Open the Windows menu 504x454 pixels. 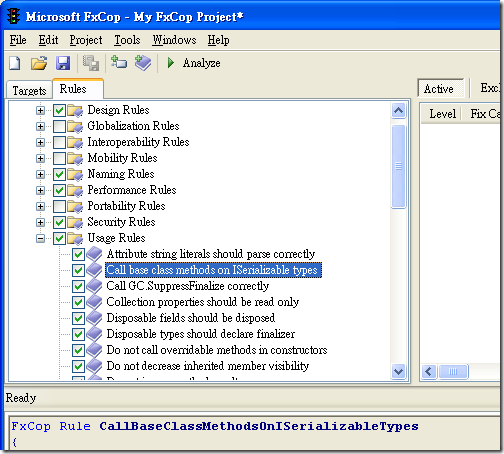(x=174, y=40)
